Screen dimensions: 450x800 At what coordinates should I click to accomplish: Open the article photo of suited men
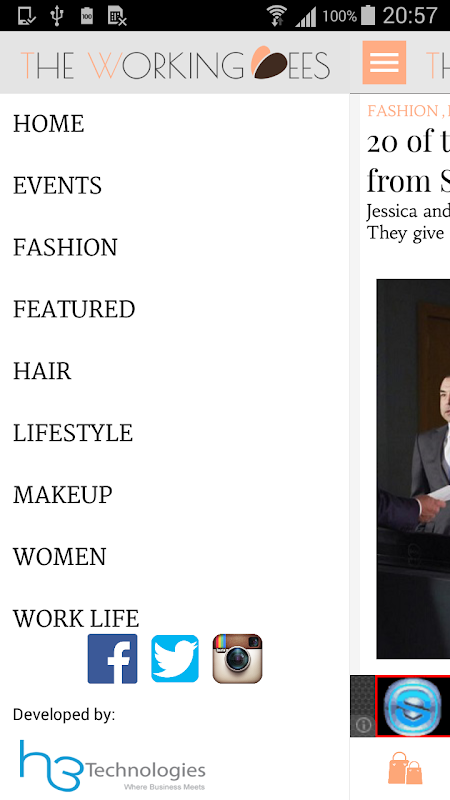point(413,468)
